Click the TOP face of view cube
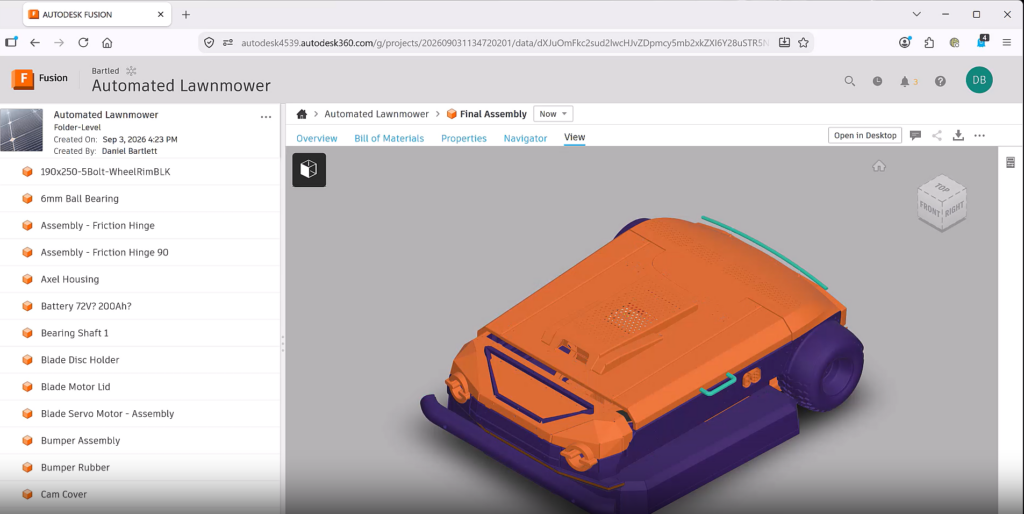Viewport: 1024px width, 514px height. (942, 187)
